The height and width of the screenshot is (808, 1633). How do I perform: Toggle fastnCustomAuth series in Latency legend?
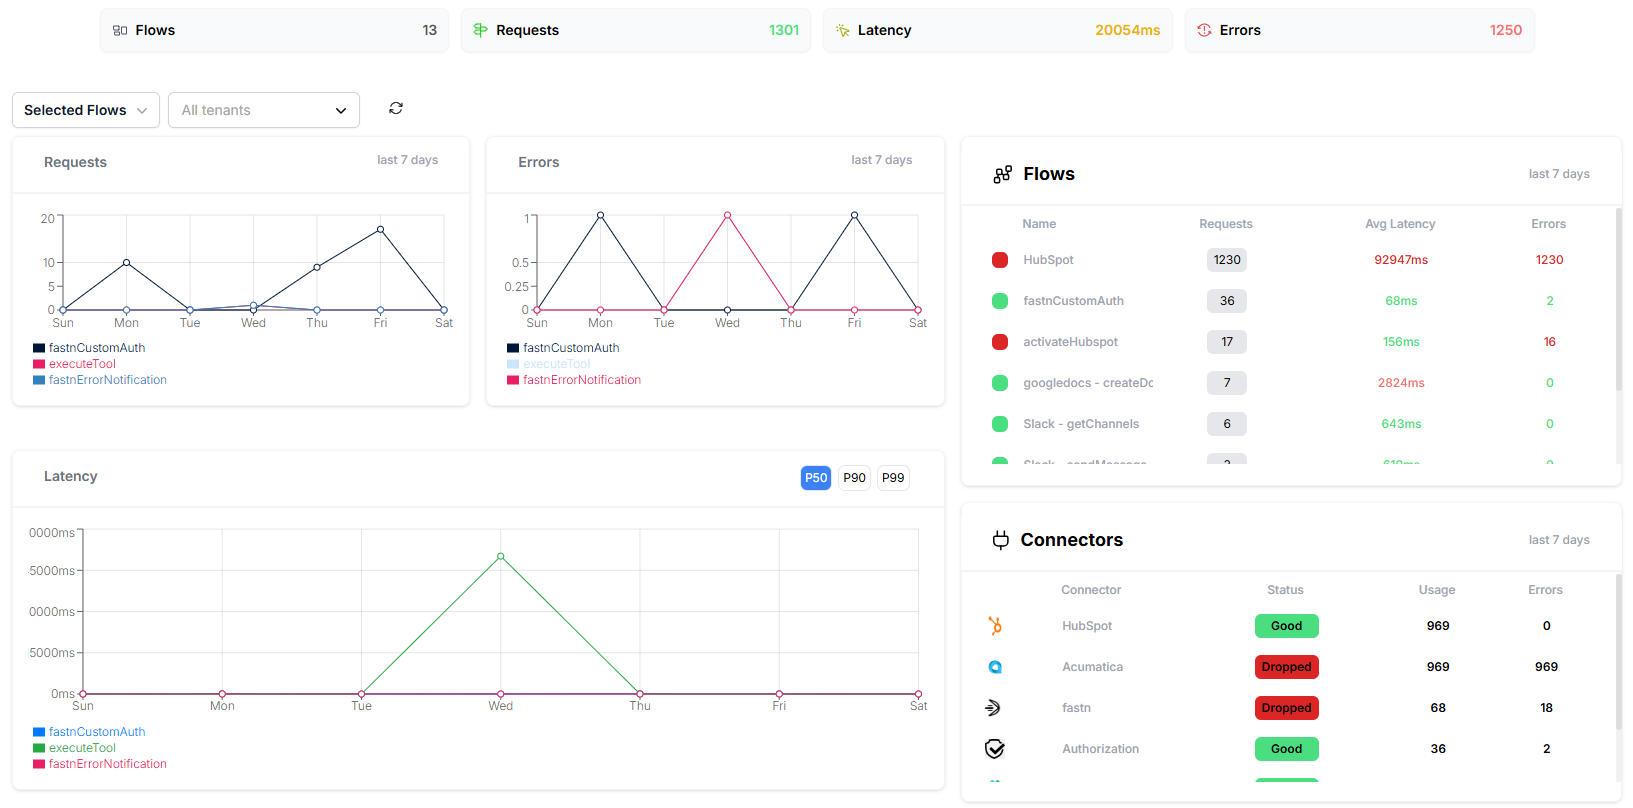(90, 732)
